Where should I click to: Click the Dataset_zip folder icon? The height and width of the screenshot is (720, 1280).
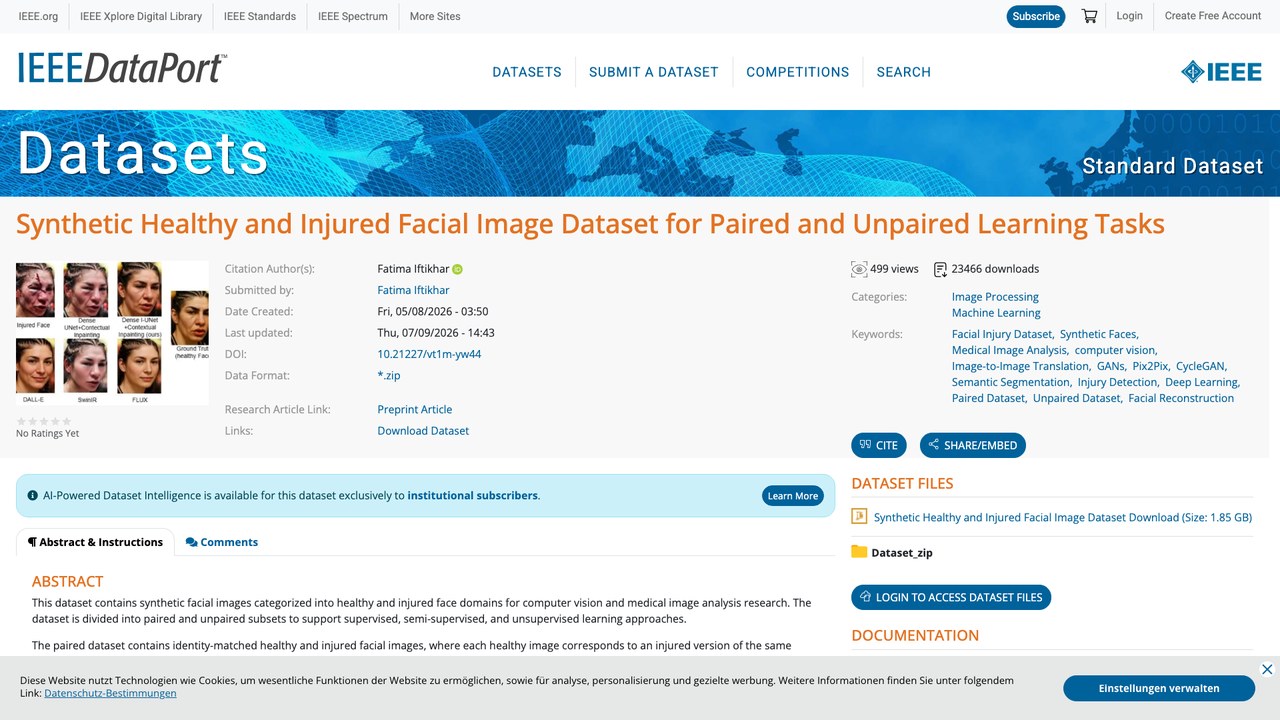pyautogui.click(x=859, y=552)
